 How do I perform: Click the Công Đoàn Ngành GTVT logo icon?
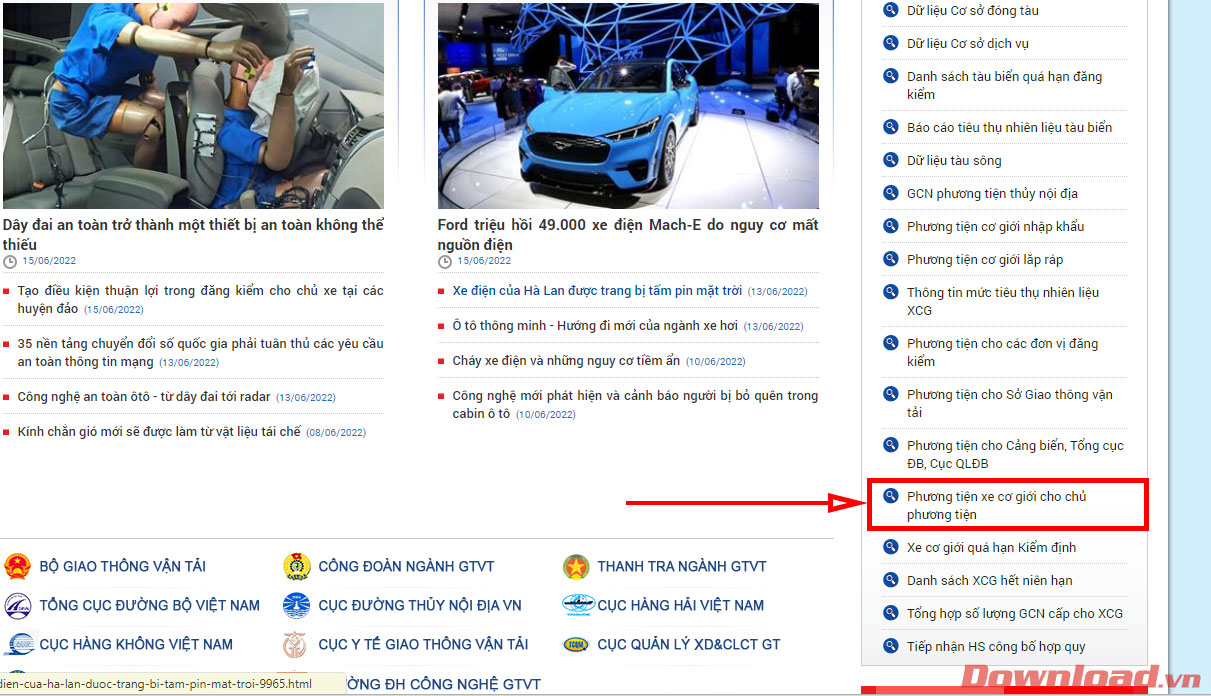click(297, 567)
